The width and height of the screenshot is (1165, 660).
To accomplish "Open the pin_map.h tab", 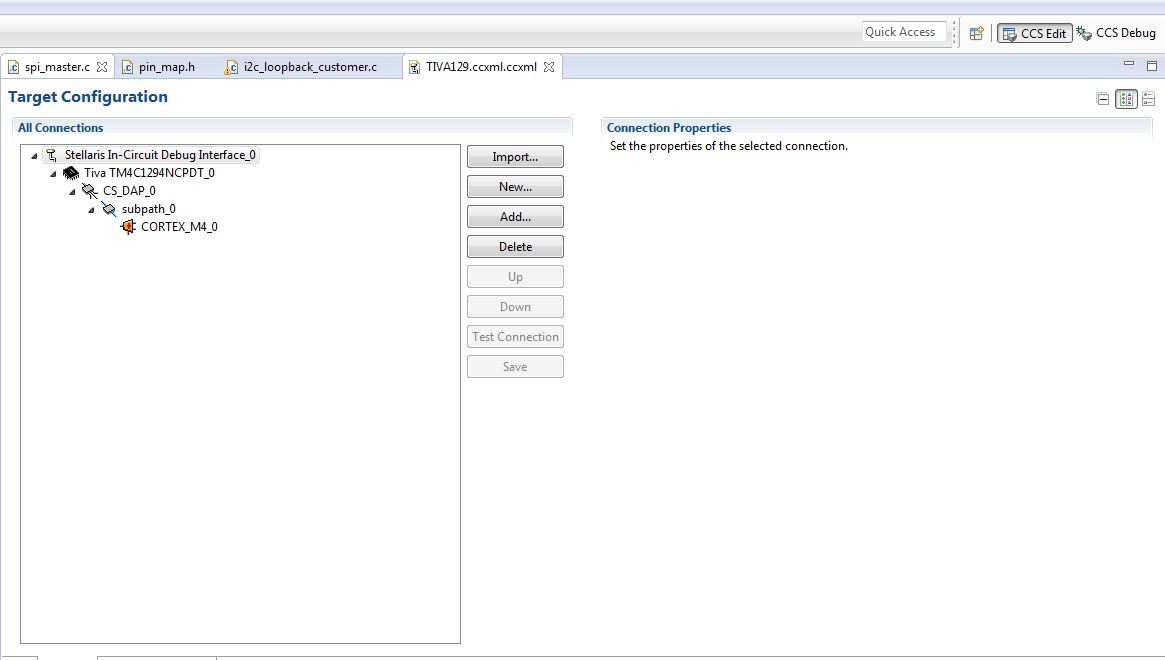I will tap(166, 67).
